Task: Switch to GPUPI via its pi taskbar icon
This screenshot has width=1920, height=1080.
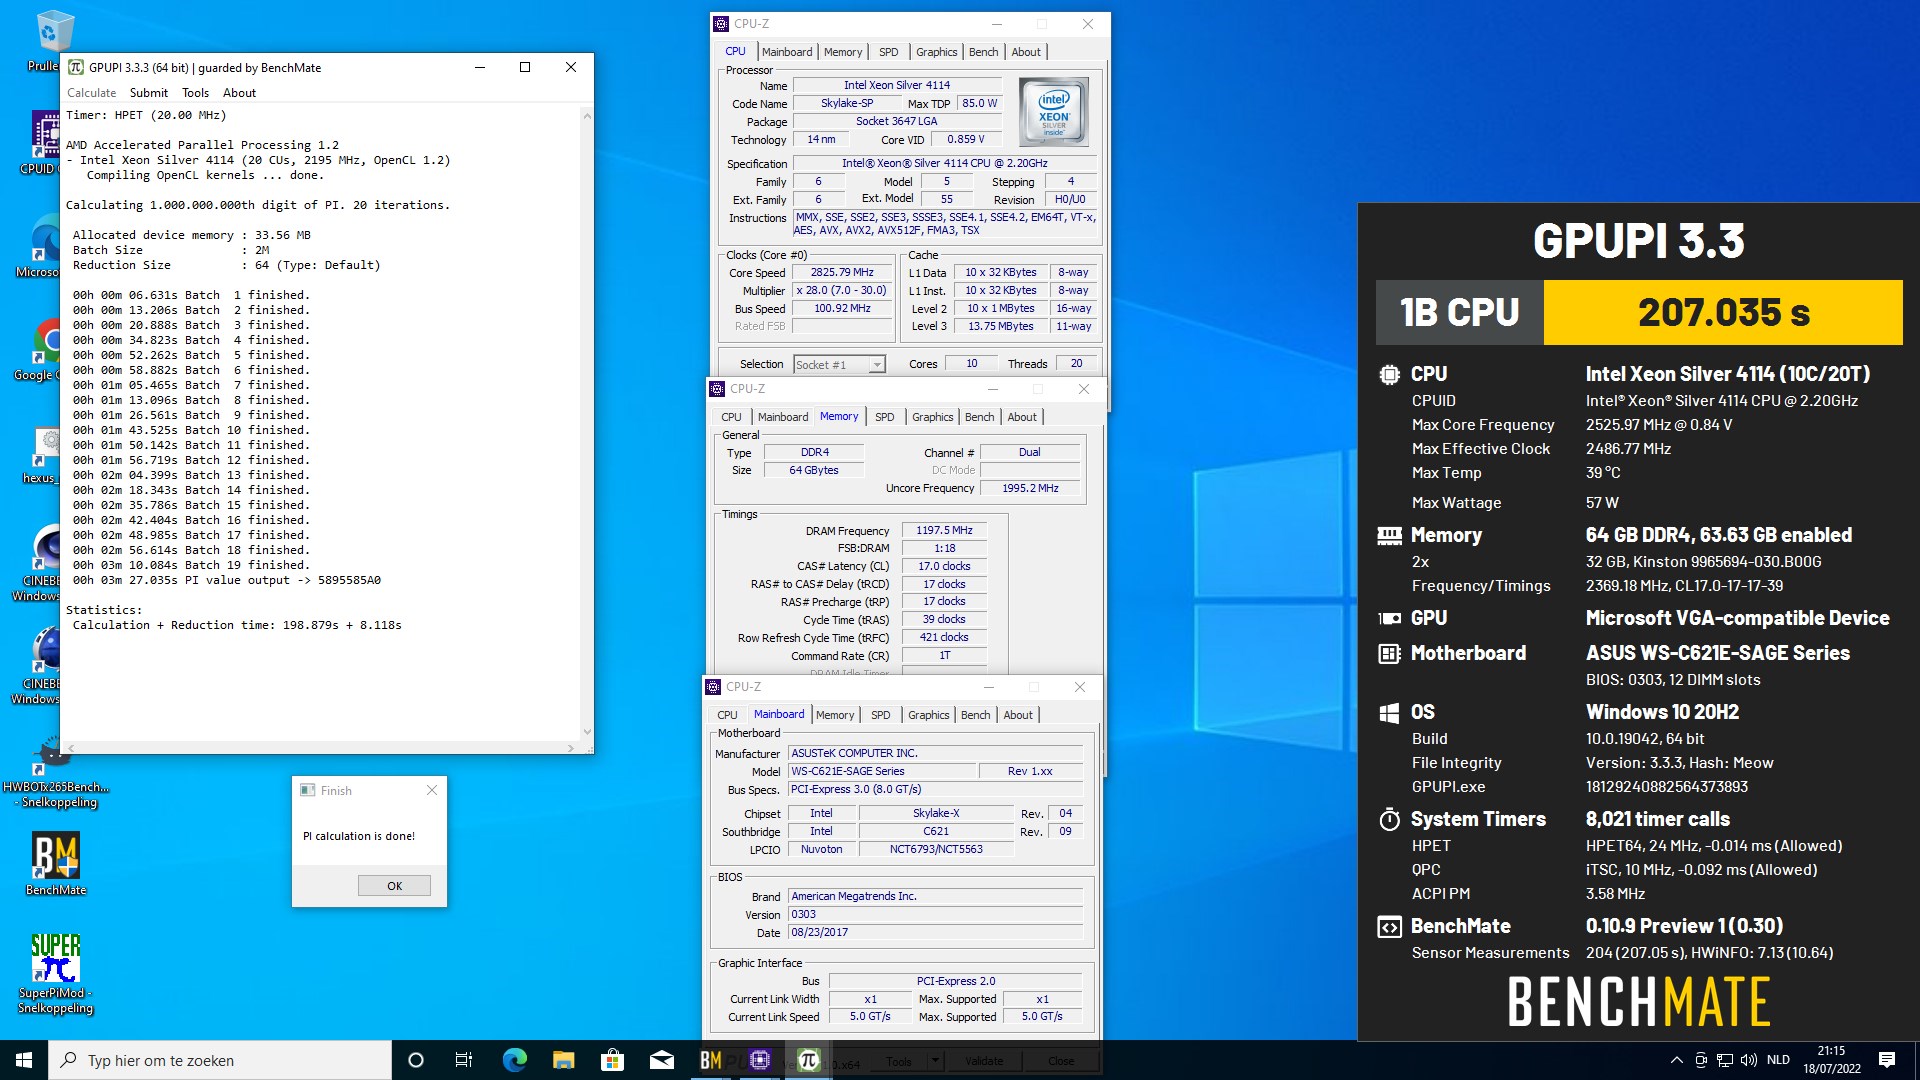Action: (809, 1060)
